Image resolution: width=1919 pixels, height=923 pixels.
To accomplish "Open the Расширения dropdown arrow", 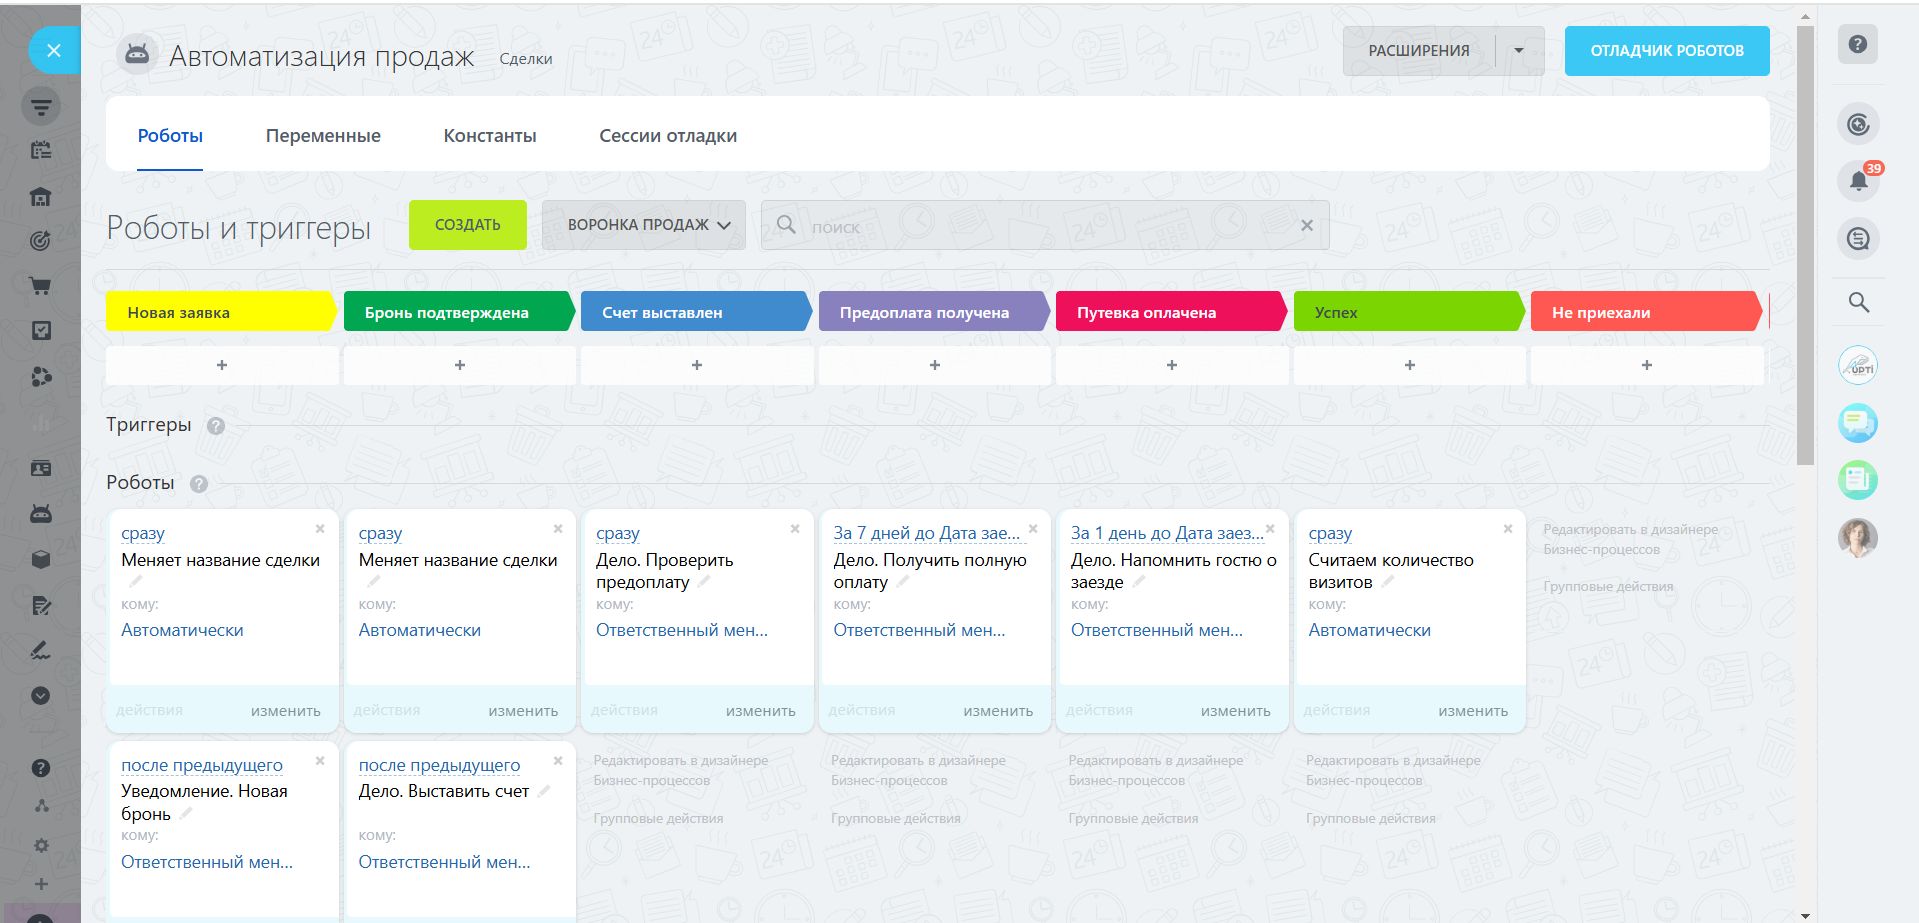I will tap(1518, 51).
